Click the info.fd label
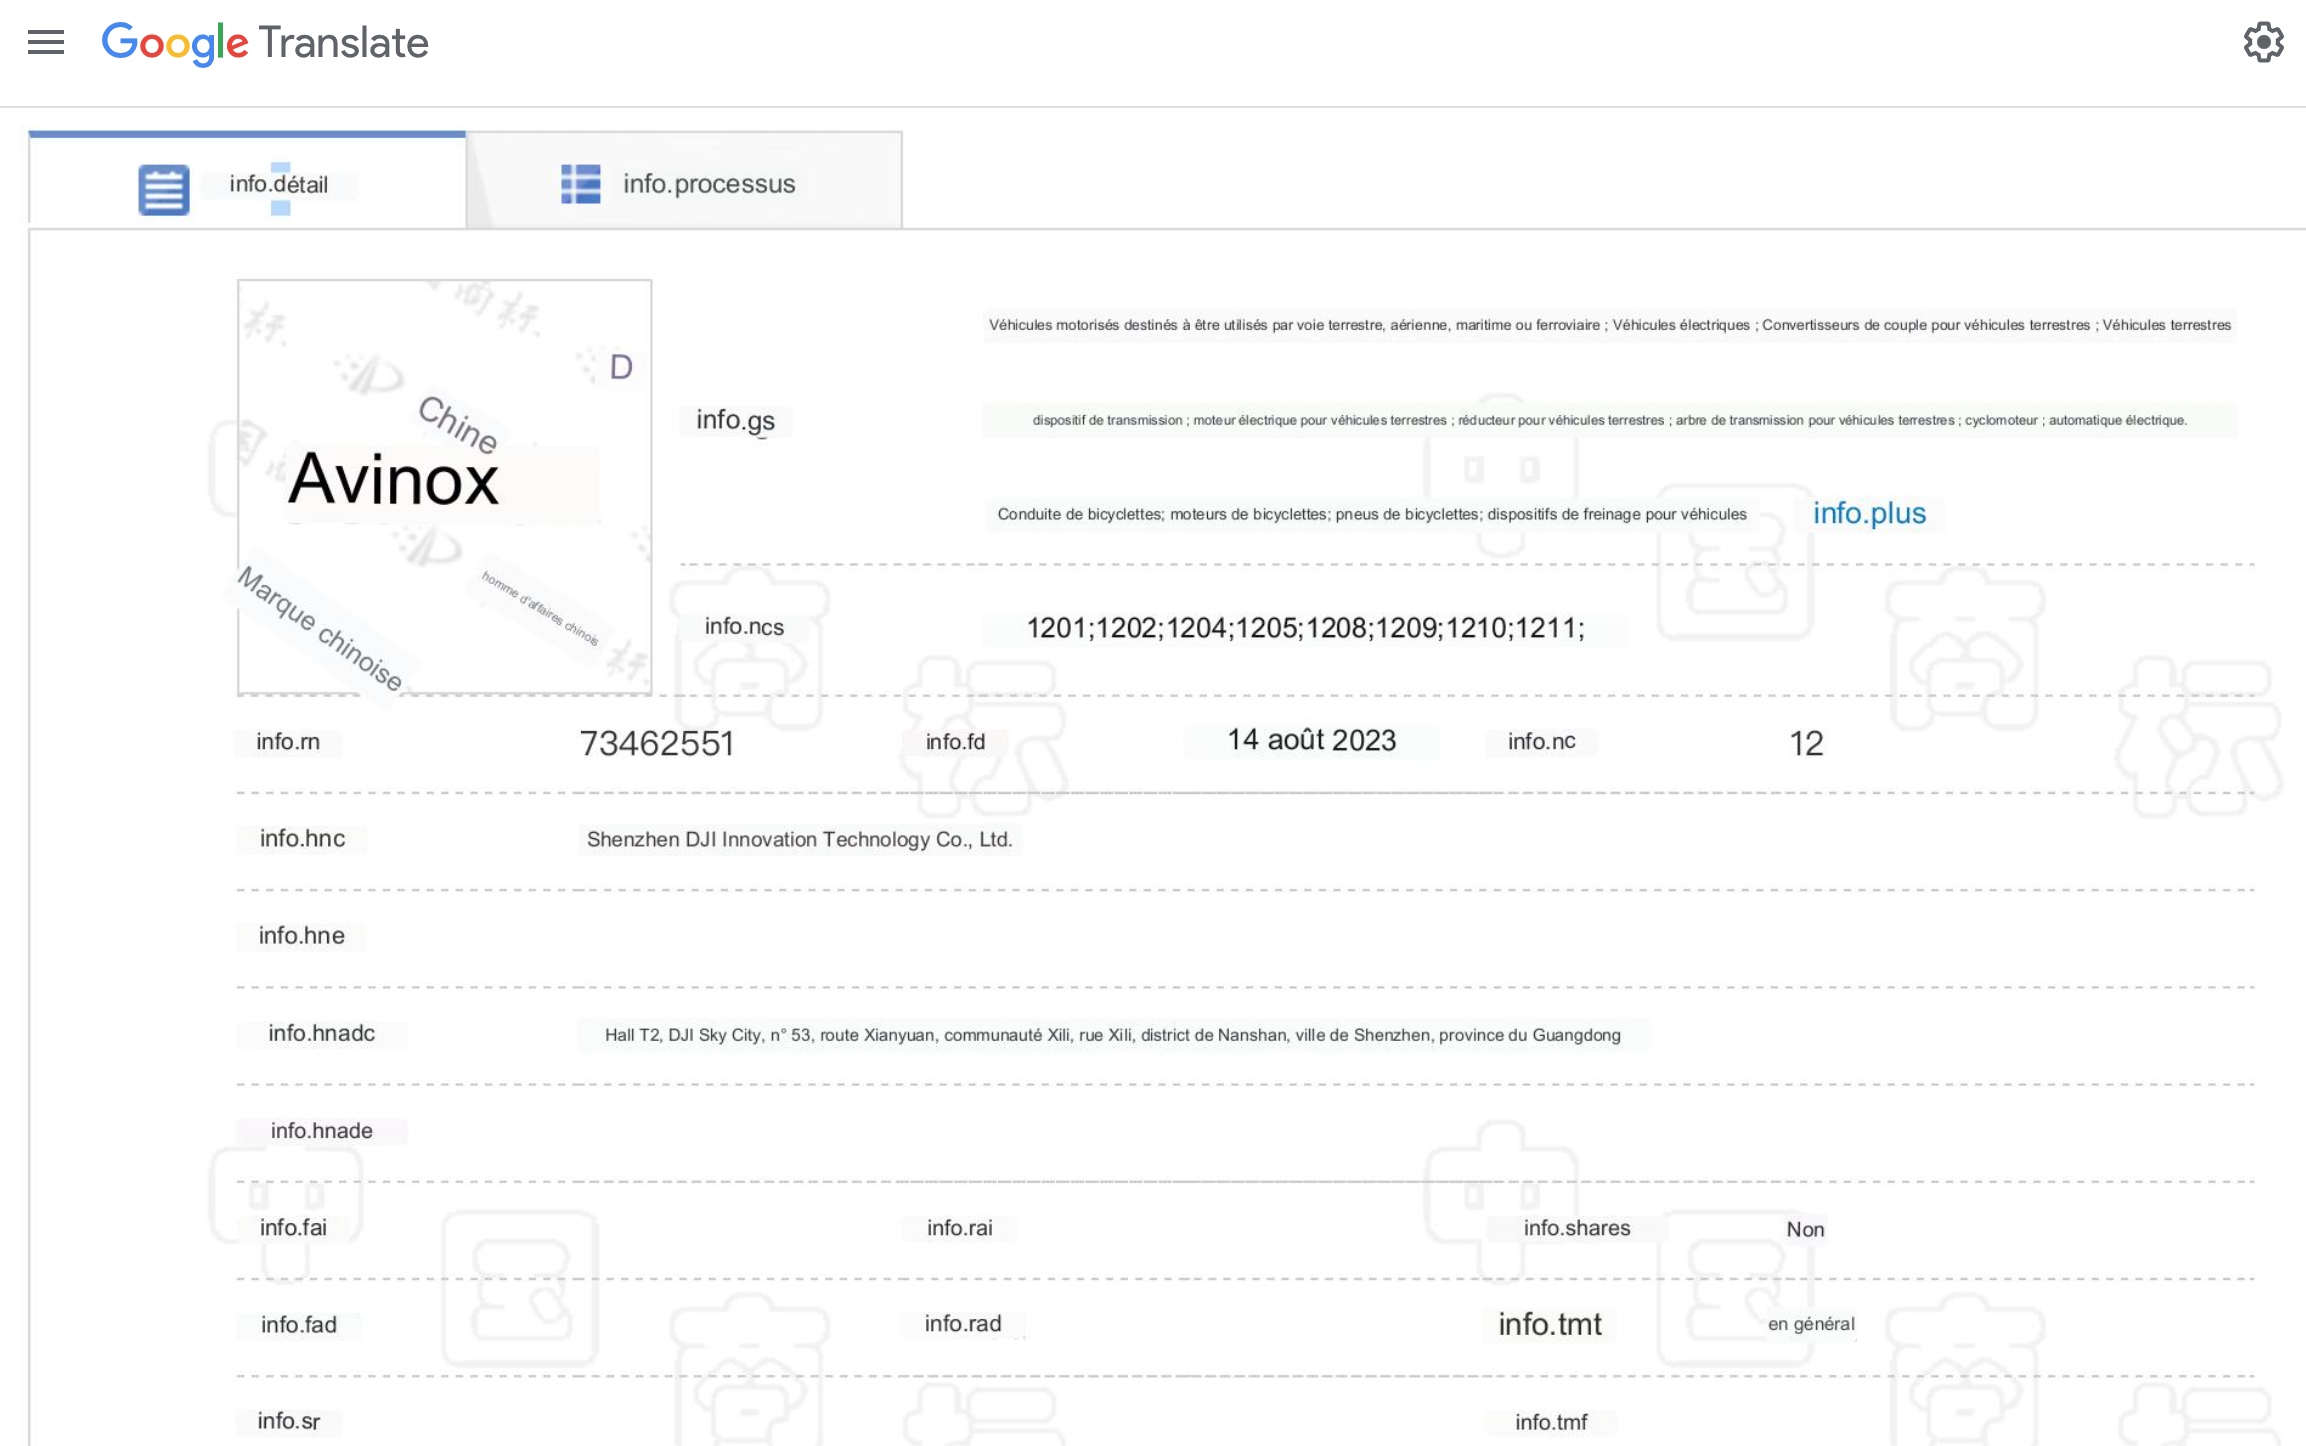This screenshot has height=1446, width=2306. pos(955,741)
